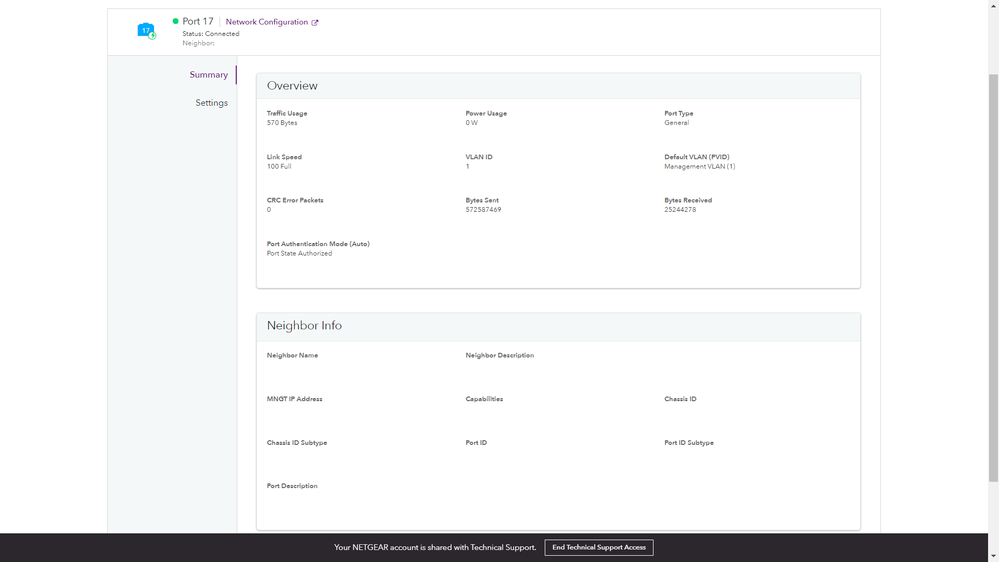
Task: Click the Status: Connected text
Action: (210, 34)
